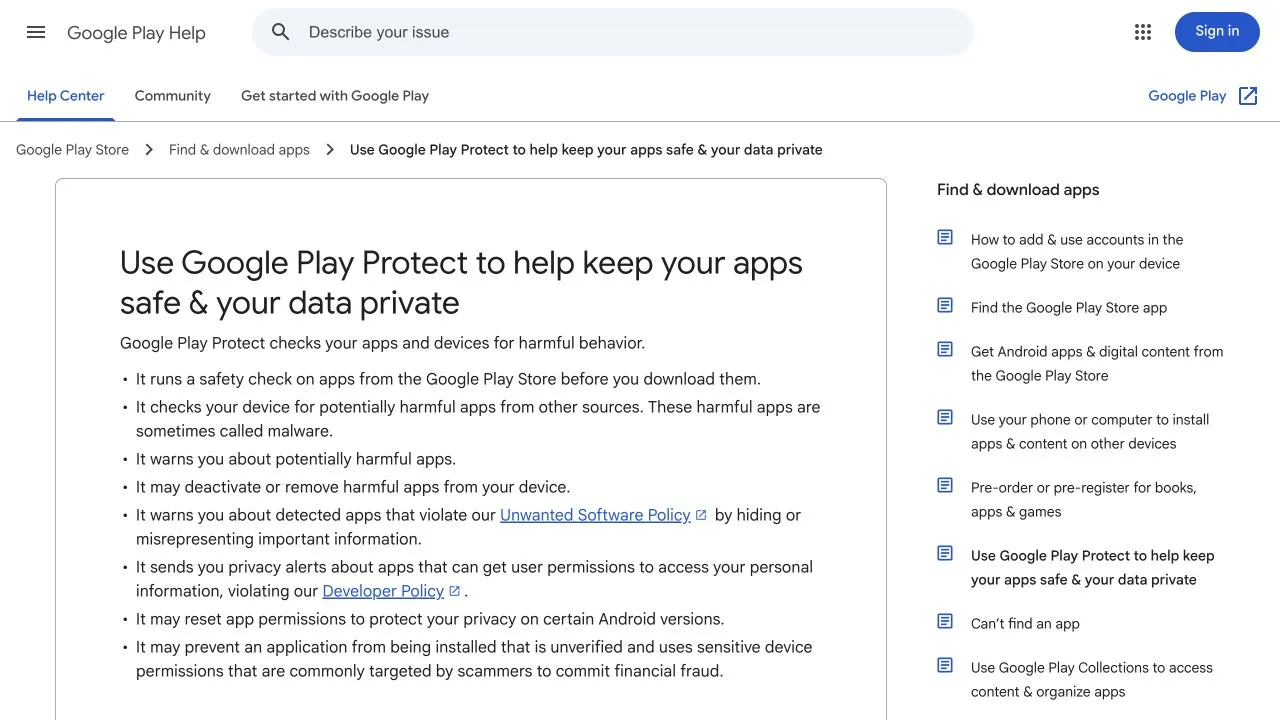Open the Developer Policy link
The width and height of the screenshot is (1280, 720).
383,591
